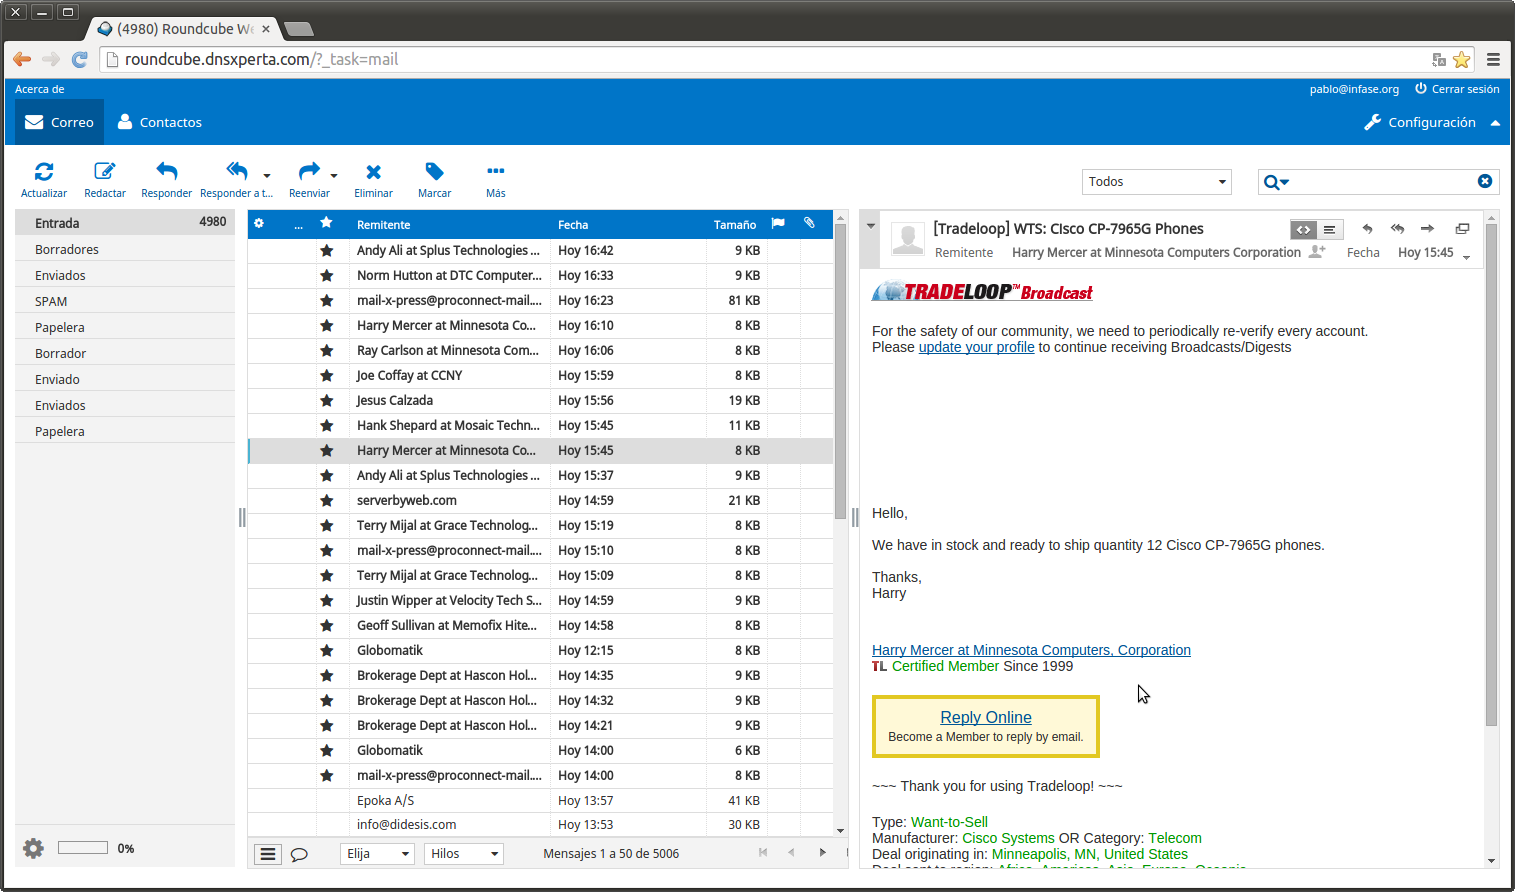Switch to list view mode

267,854
